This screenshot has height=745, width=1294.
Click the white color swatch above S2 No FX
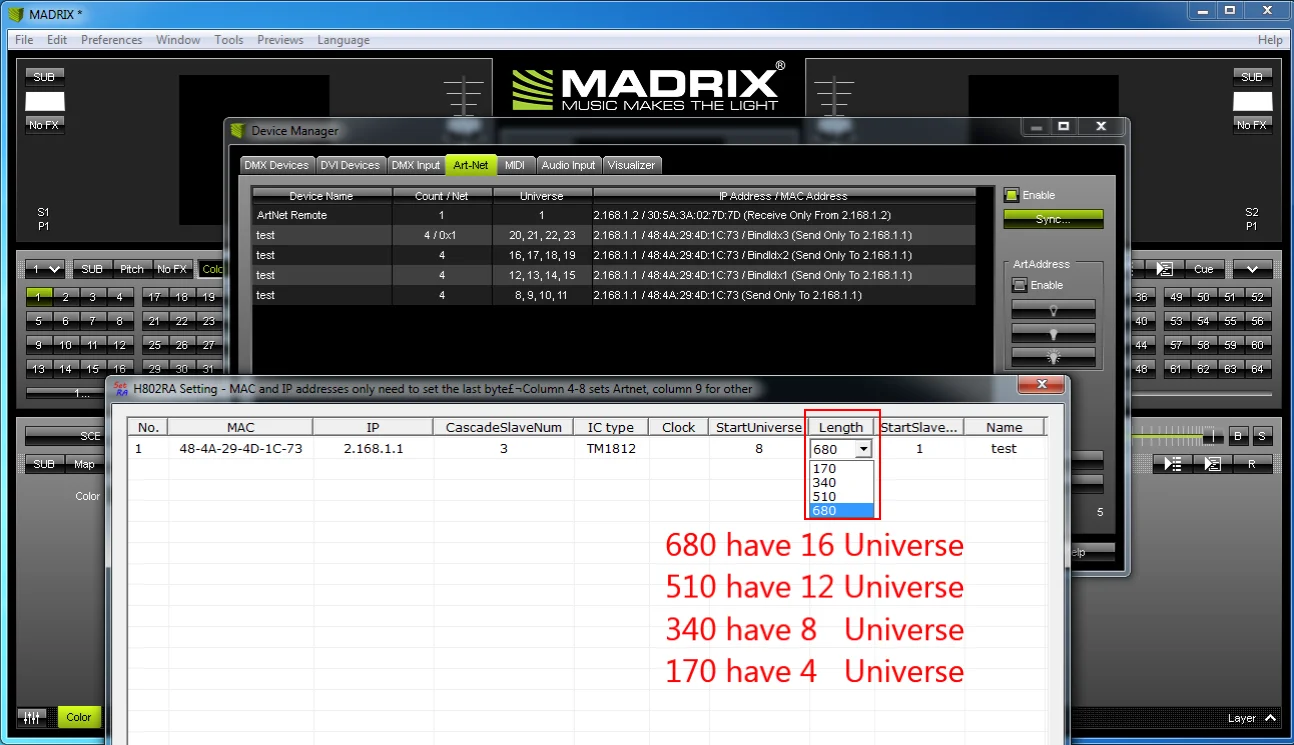[x=1252, y=101]
